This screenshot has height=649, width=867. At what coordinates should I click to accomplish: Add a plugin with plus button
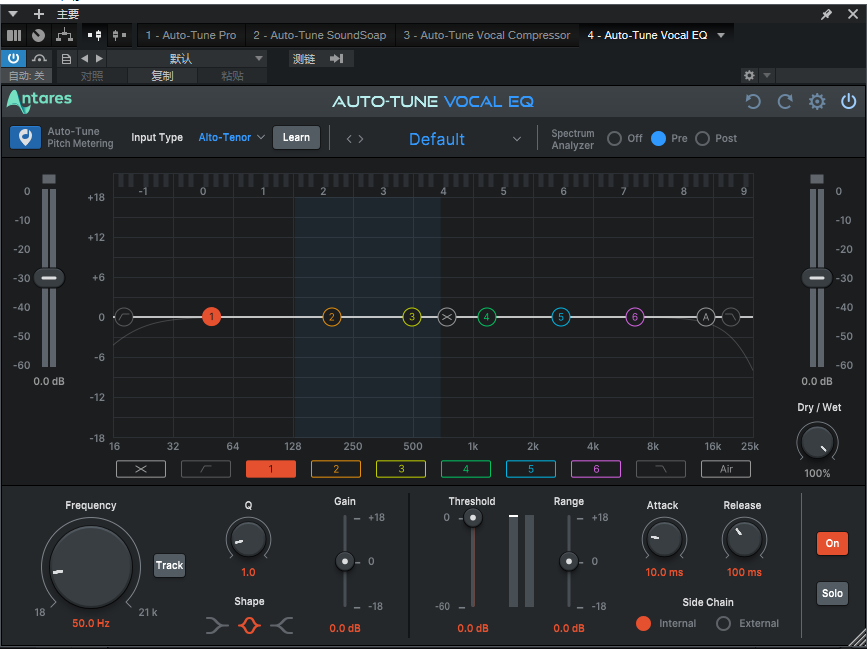click(x=39, y=14)
